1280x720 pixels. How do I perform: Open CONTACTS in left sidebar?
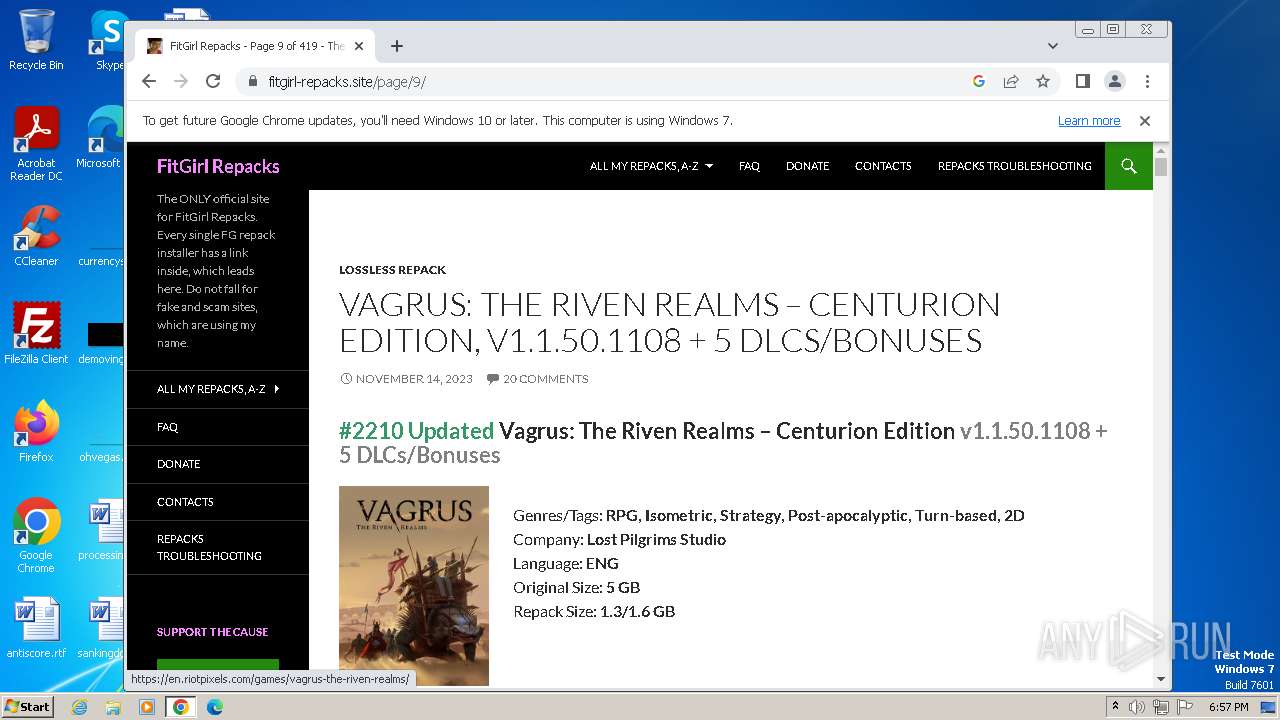tap(185, 502)
